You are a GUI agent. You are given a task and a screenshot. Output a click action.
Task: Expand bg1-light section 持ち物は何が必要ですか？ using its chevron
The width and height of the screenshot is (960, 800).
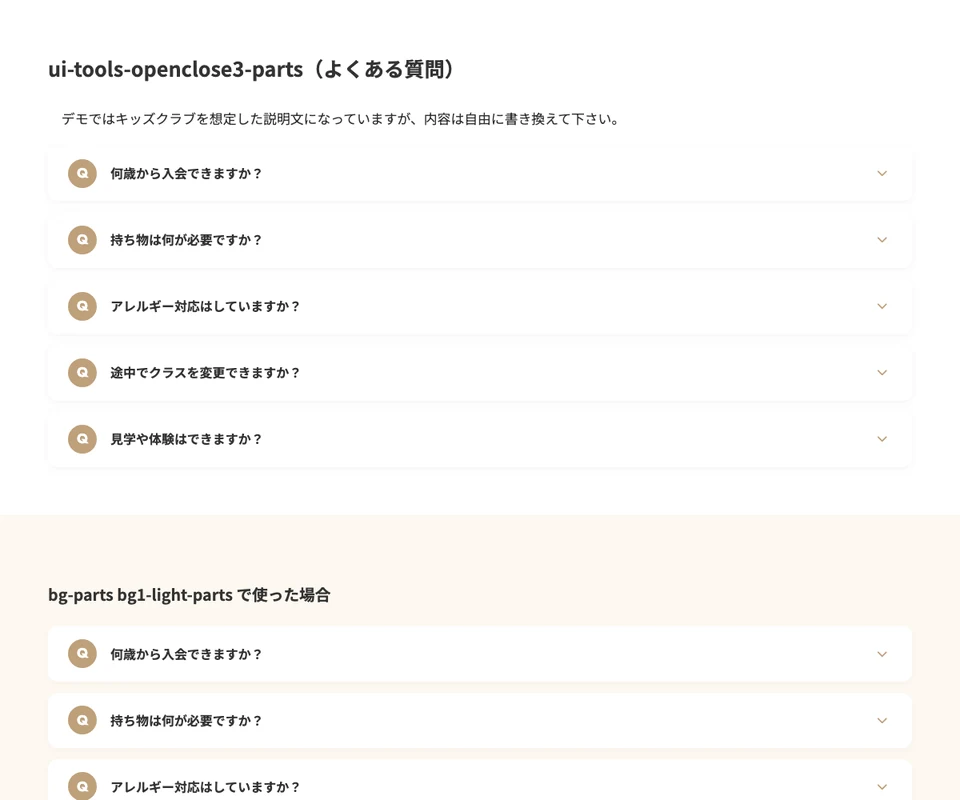coord(882,720)
